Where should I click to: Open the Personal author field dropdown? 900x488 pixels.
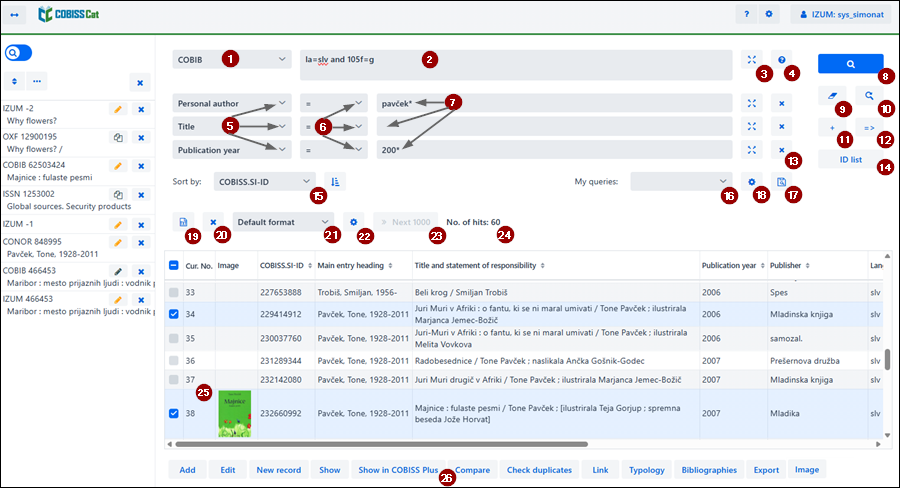click(232, 103)
